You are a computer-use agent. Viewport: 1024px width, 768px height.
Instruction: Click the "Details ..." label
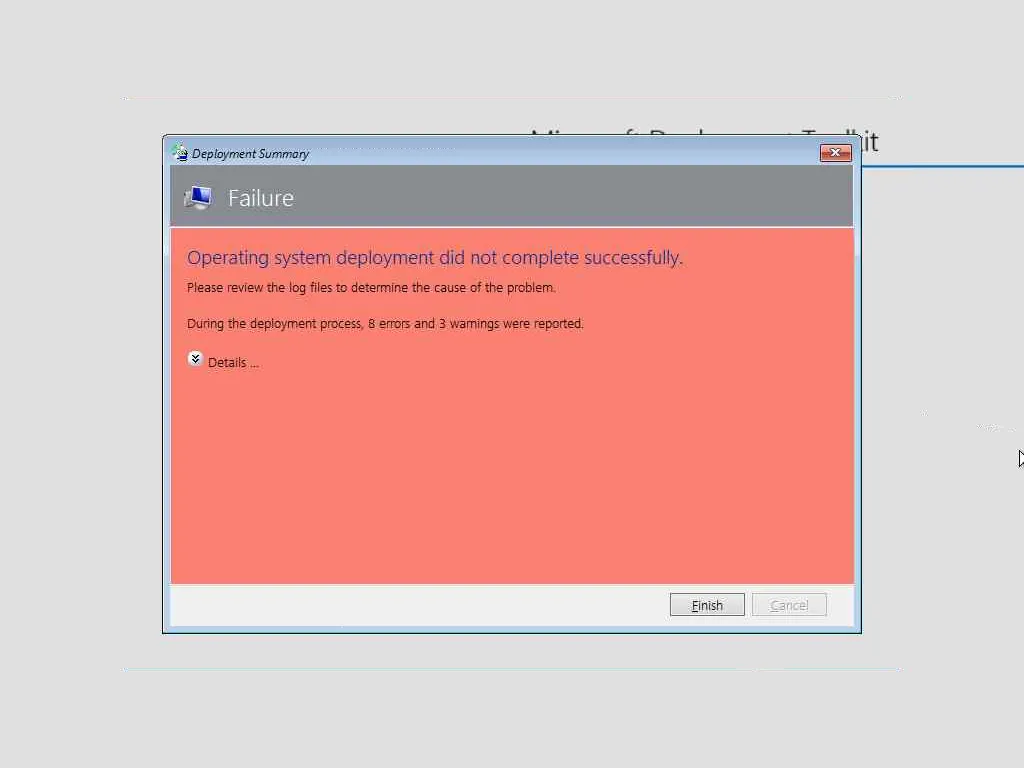(x=233, y=363)
